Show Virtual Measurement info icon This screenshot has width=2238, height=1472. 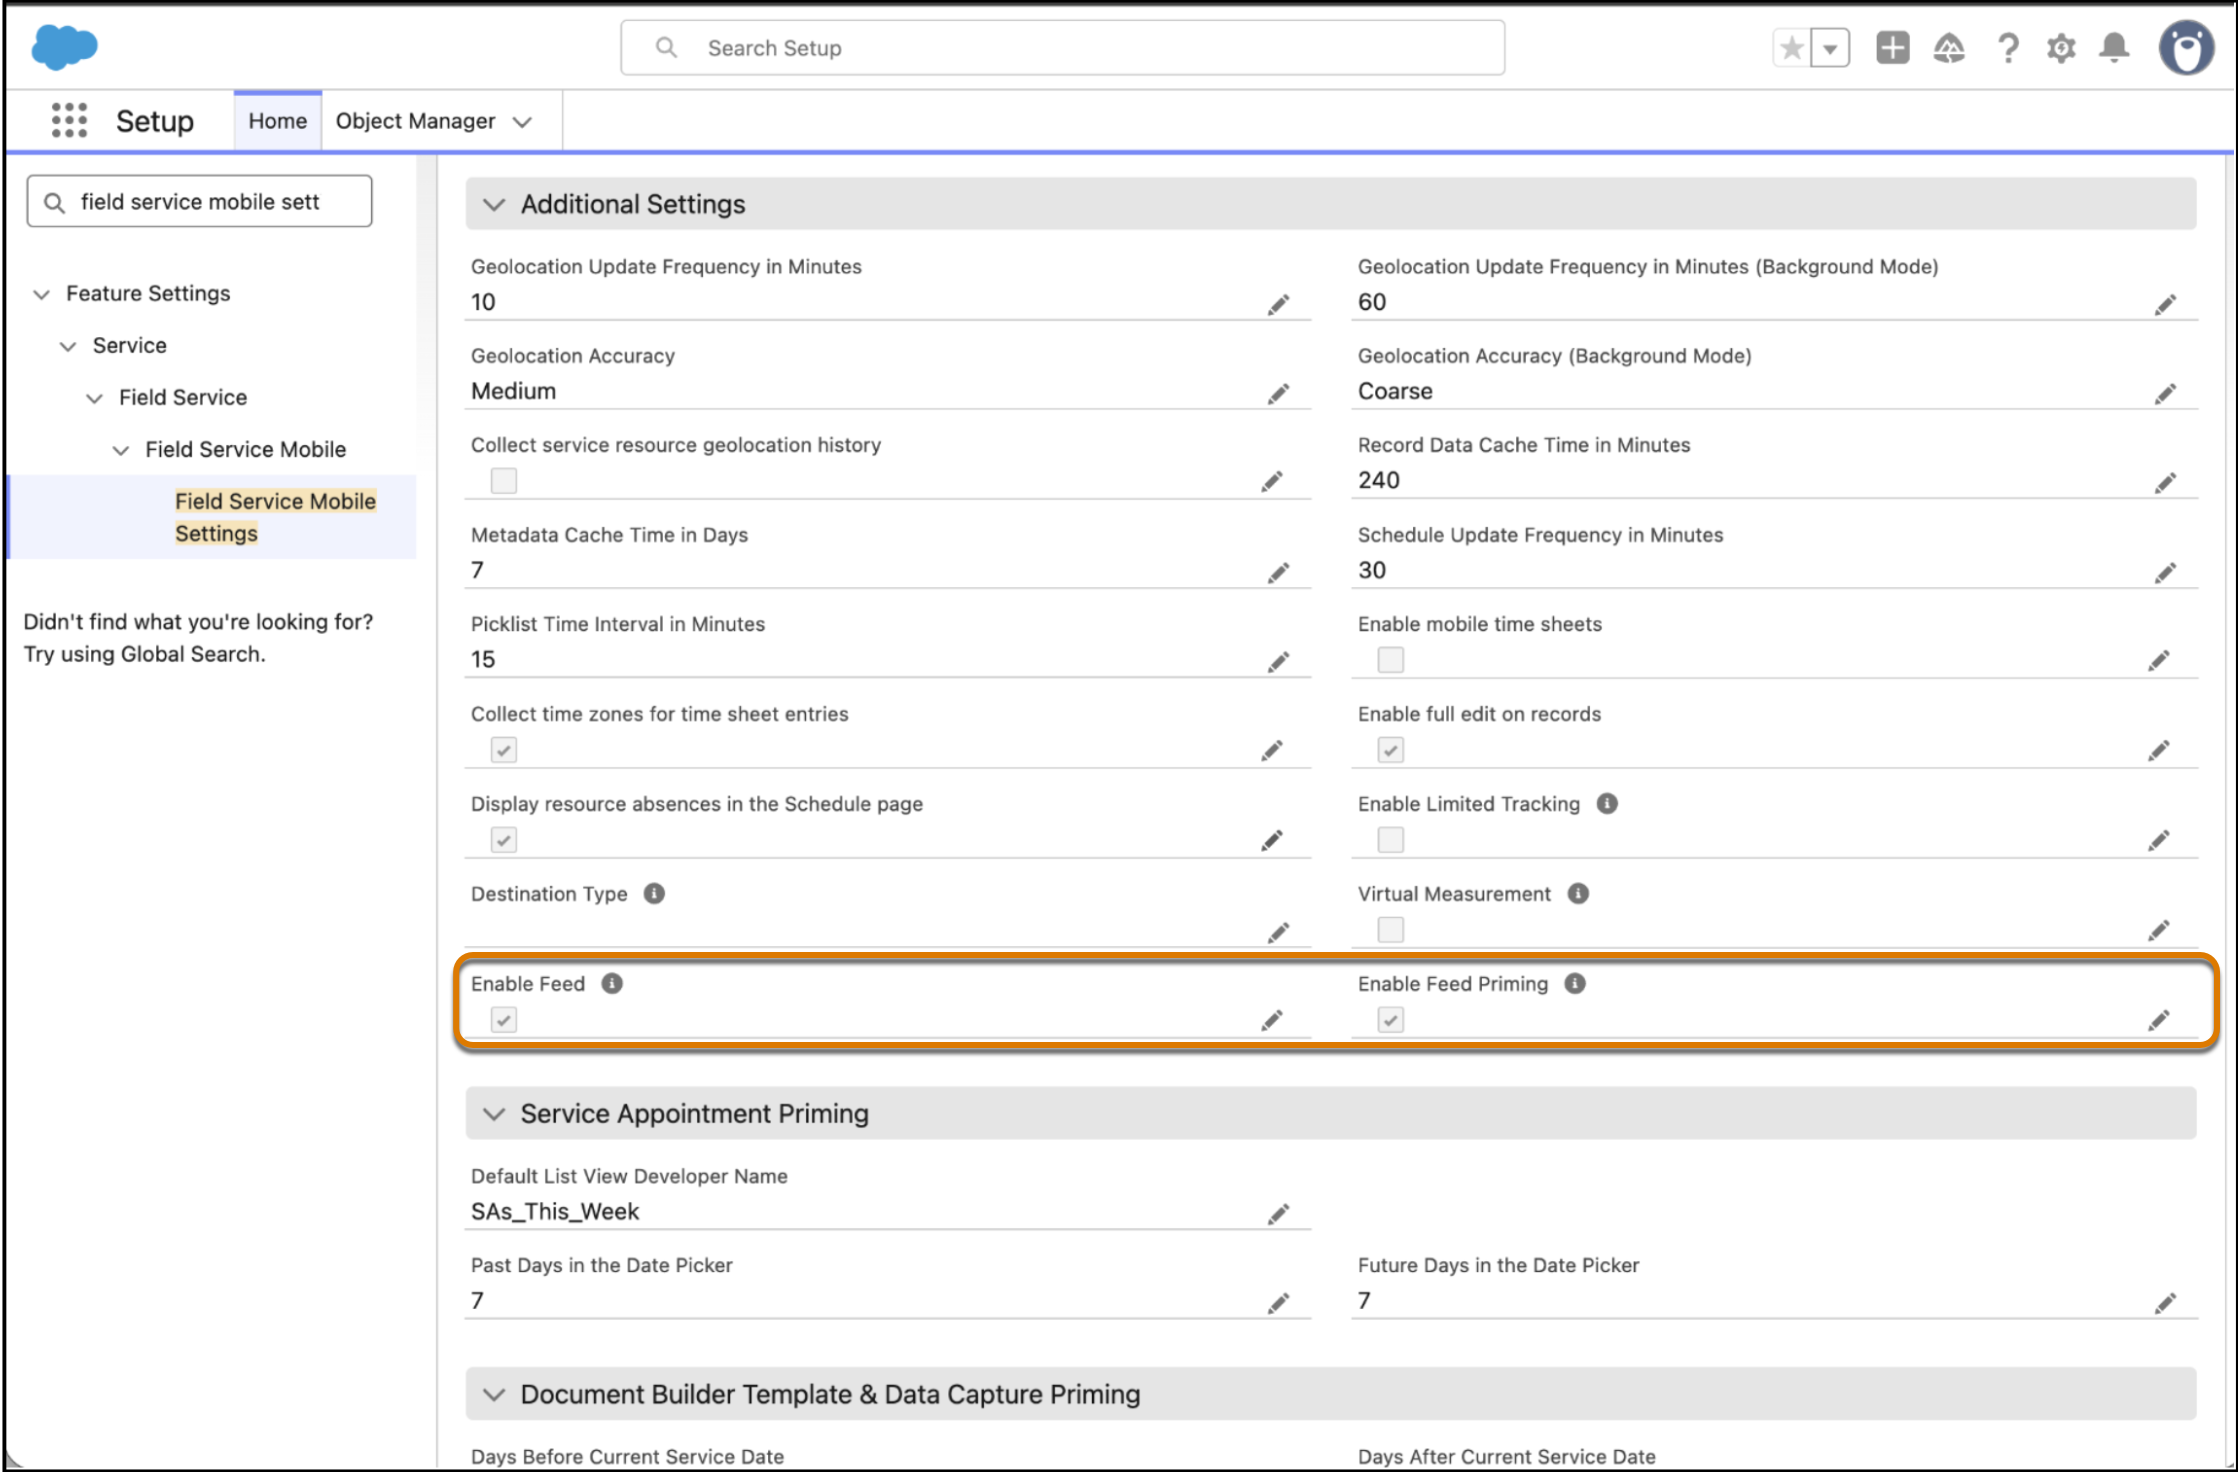[x=1578, y=893]
